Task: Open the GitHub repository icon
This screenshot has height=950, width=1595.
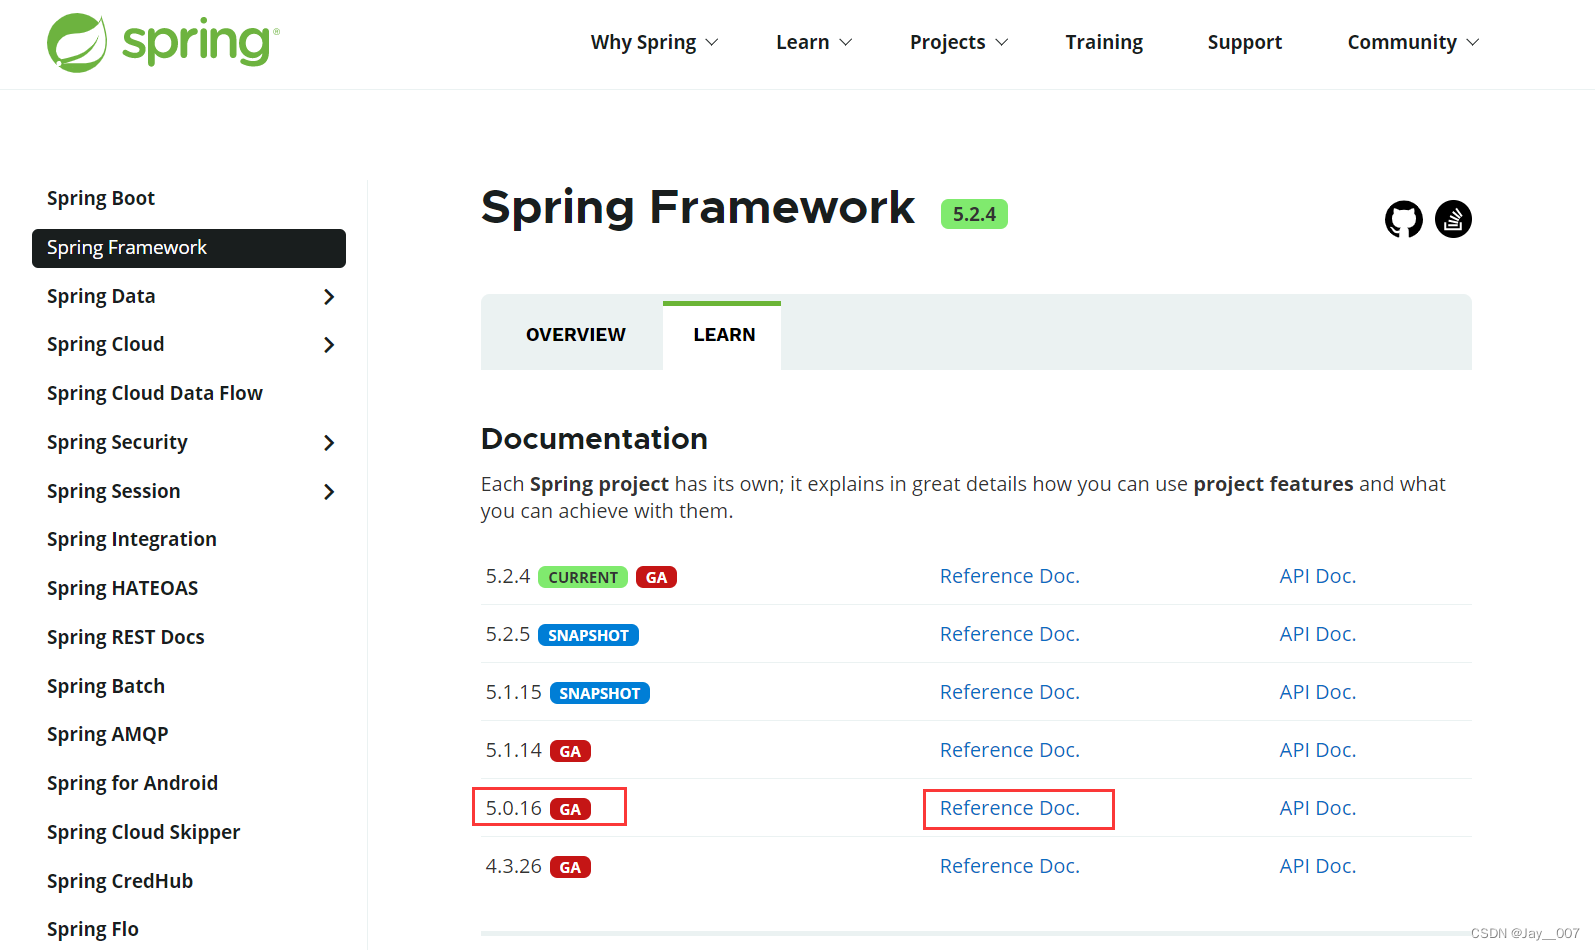Action: (1404, 219)
